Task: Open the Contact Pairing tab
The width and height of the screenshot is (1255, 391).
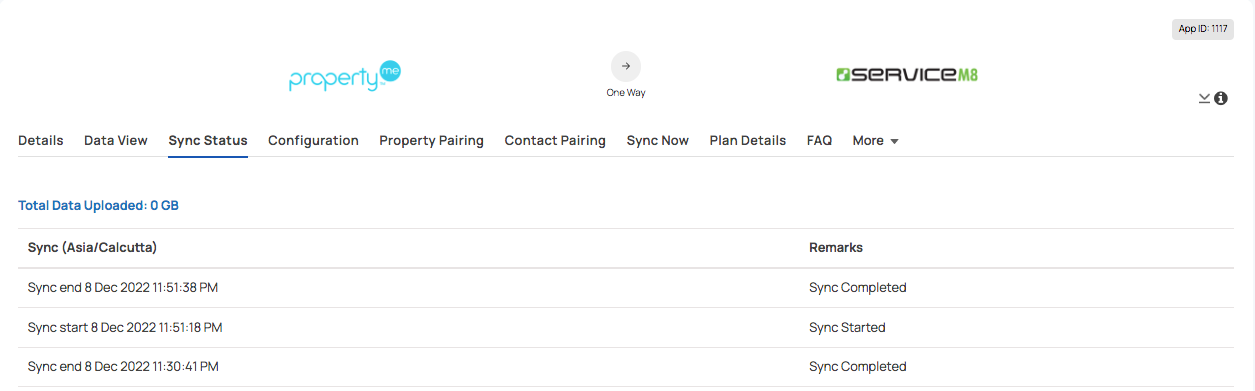Action: click(555, 141)
